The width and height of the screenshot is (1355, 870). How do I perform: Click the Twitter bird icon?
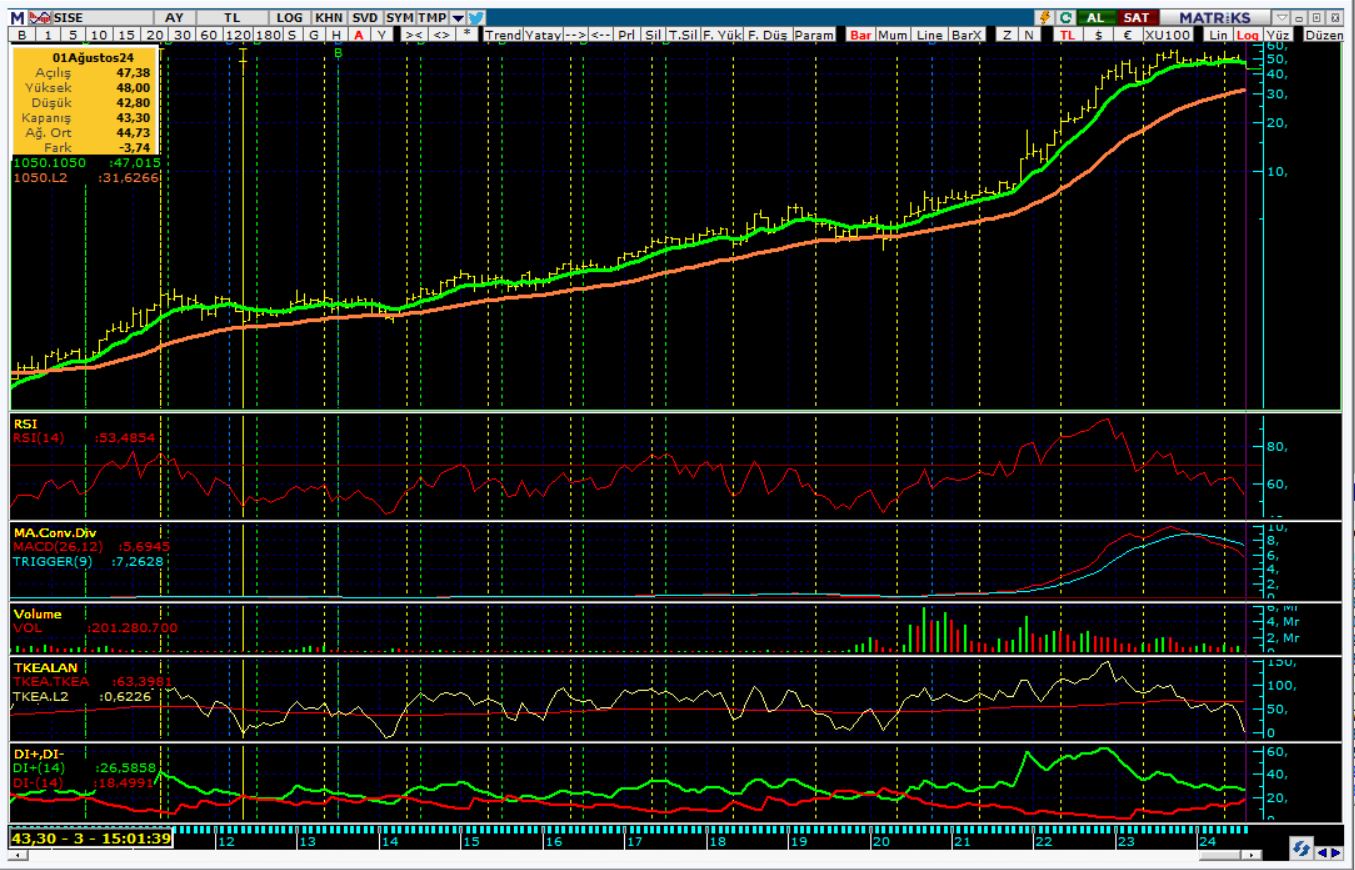tap(475, 18)
